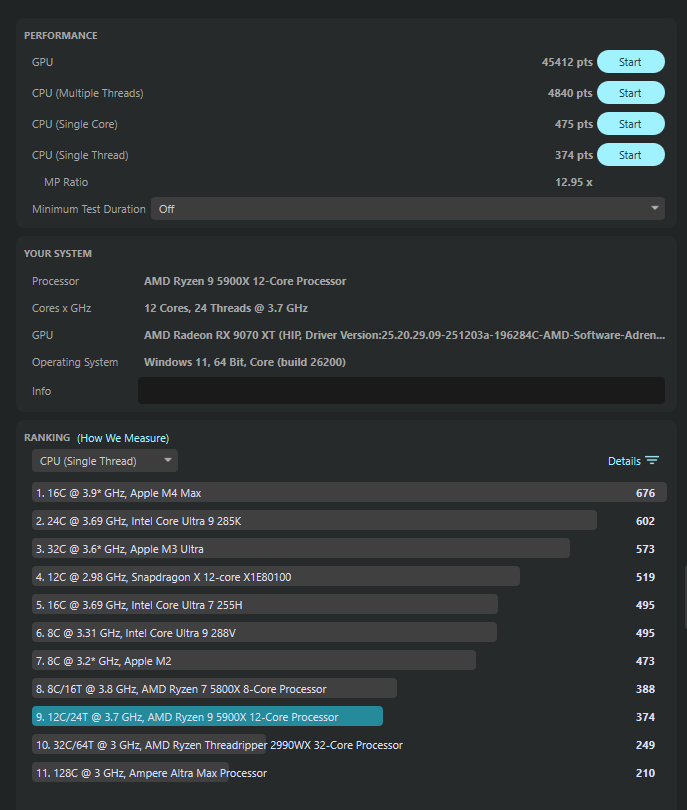The width and height of the screenshot is (687, 810).
Task: Click the Operating System label
Action: click(x=75, y=362)
